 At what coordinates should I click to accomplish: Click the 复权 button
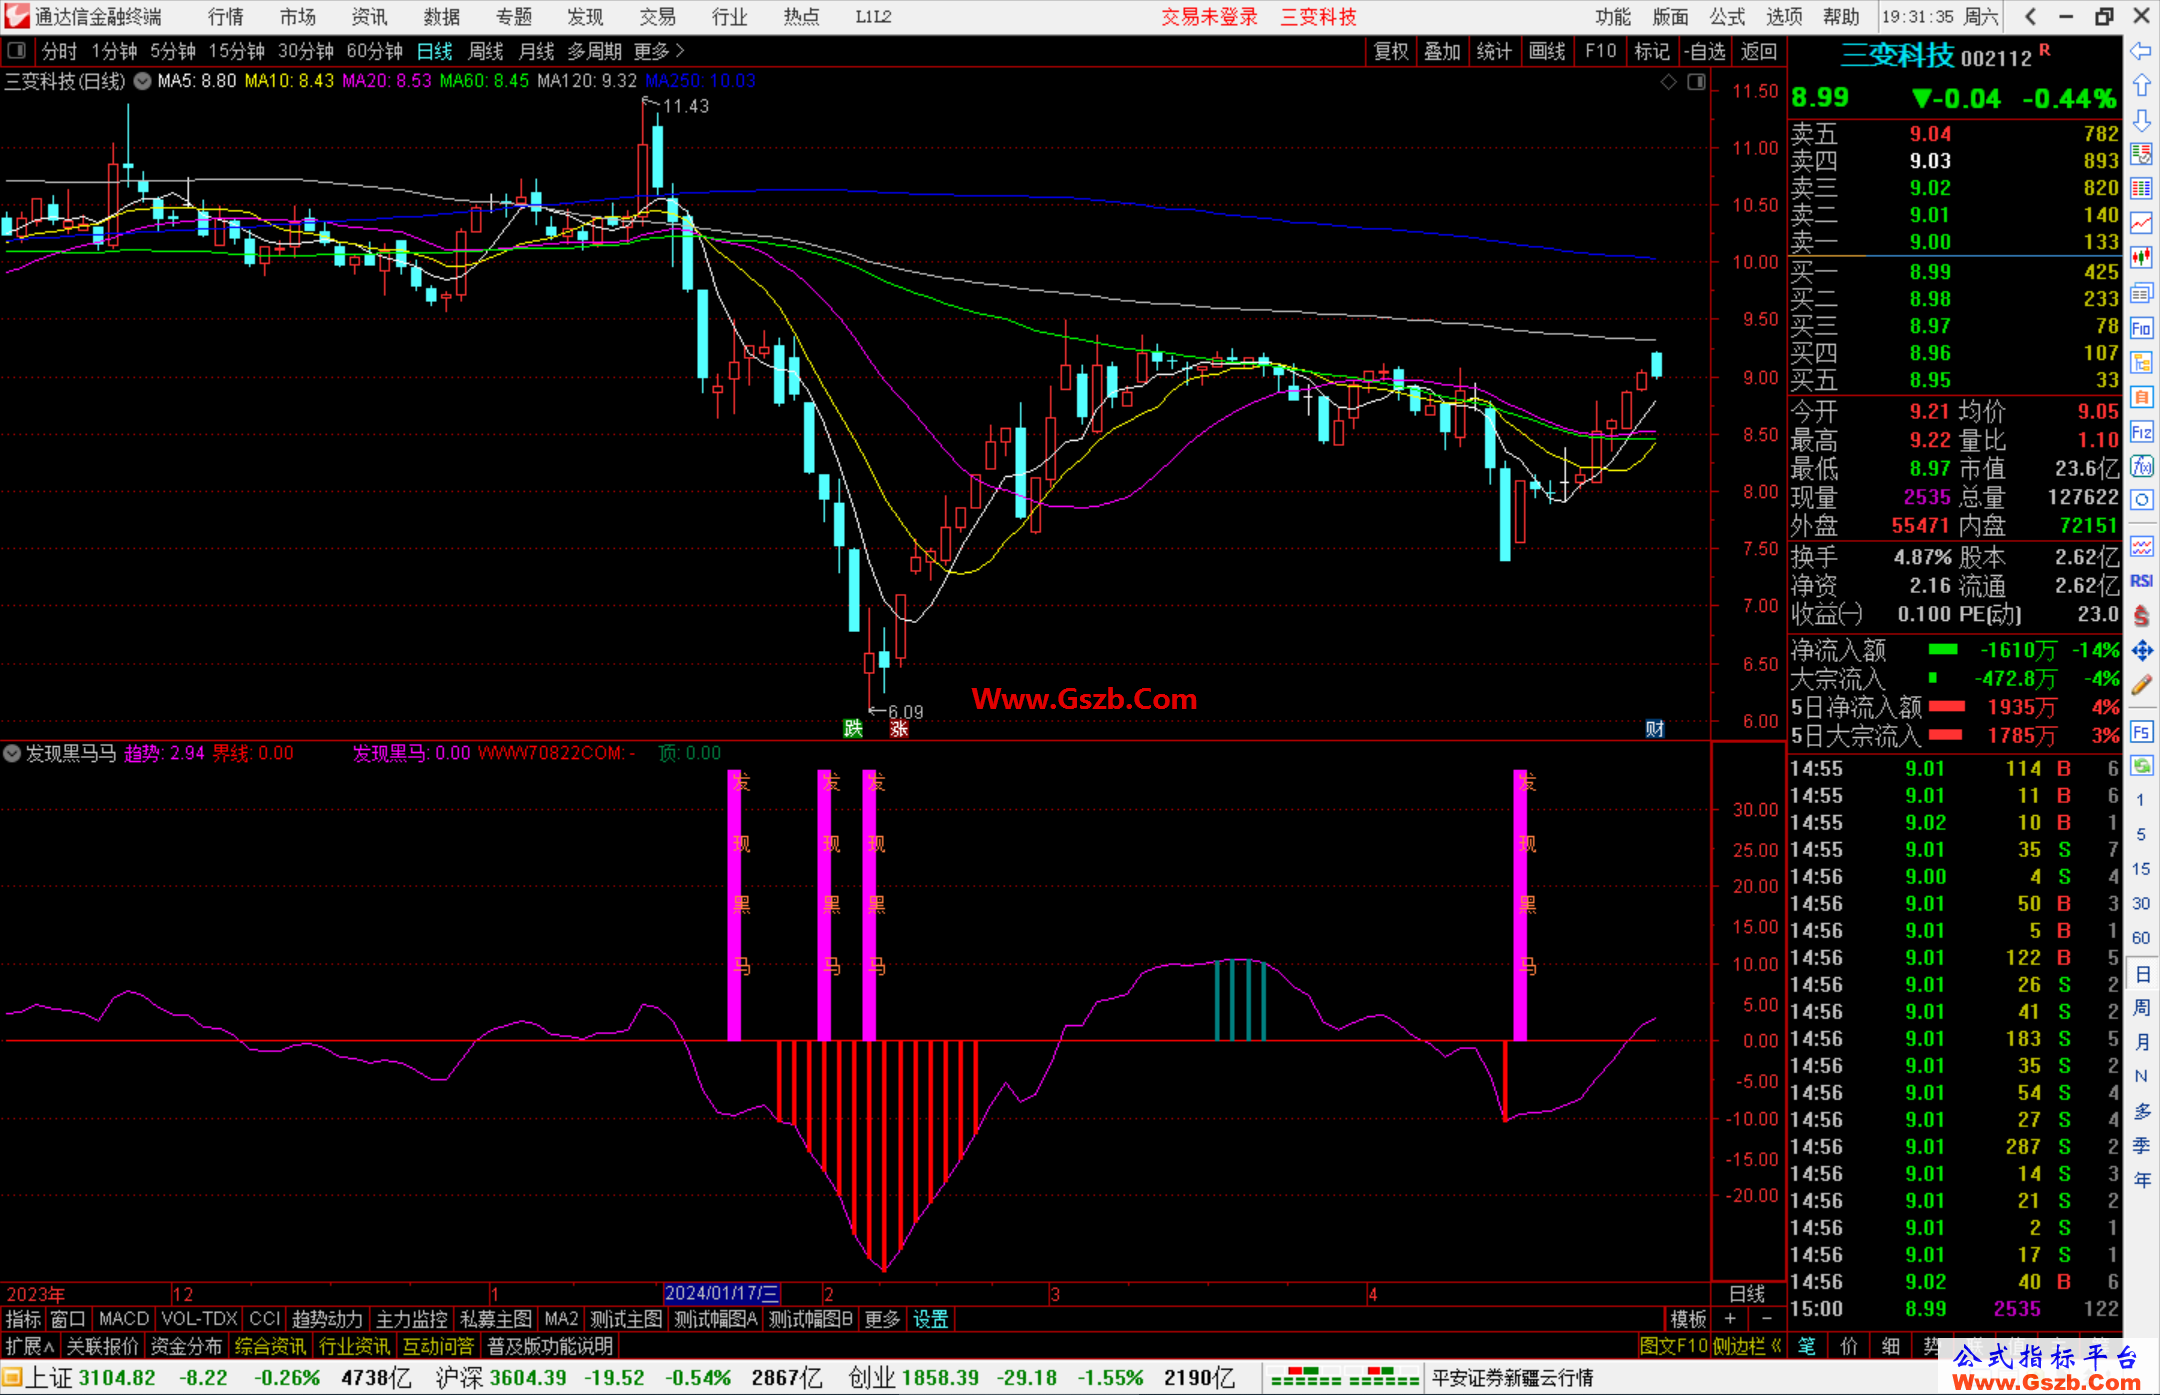tap(1391, 51)
